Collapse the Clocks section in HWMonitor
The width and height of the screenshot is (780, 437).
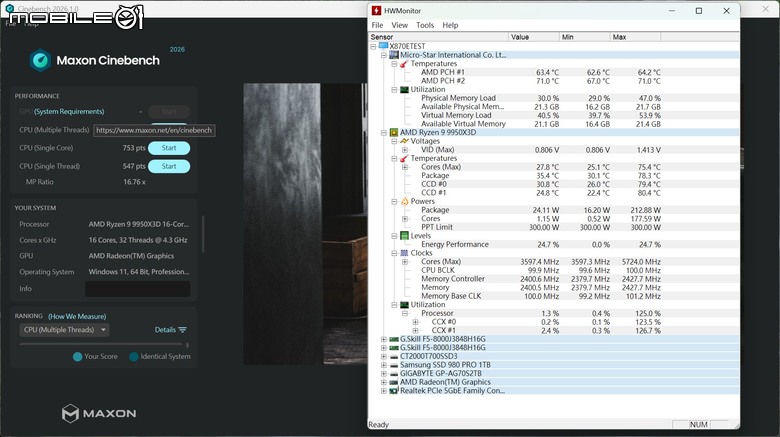[x=394, y=253]
